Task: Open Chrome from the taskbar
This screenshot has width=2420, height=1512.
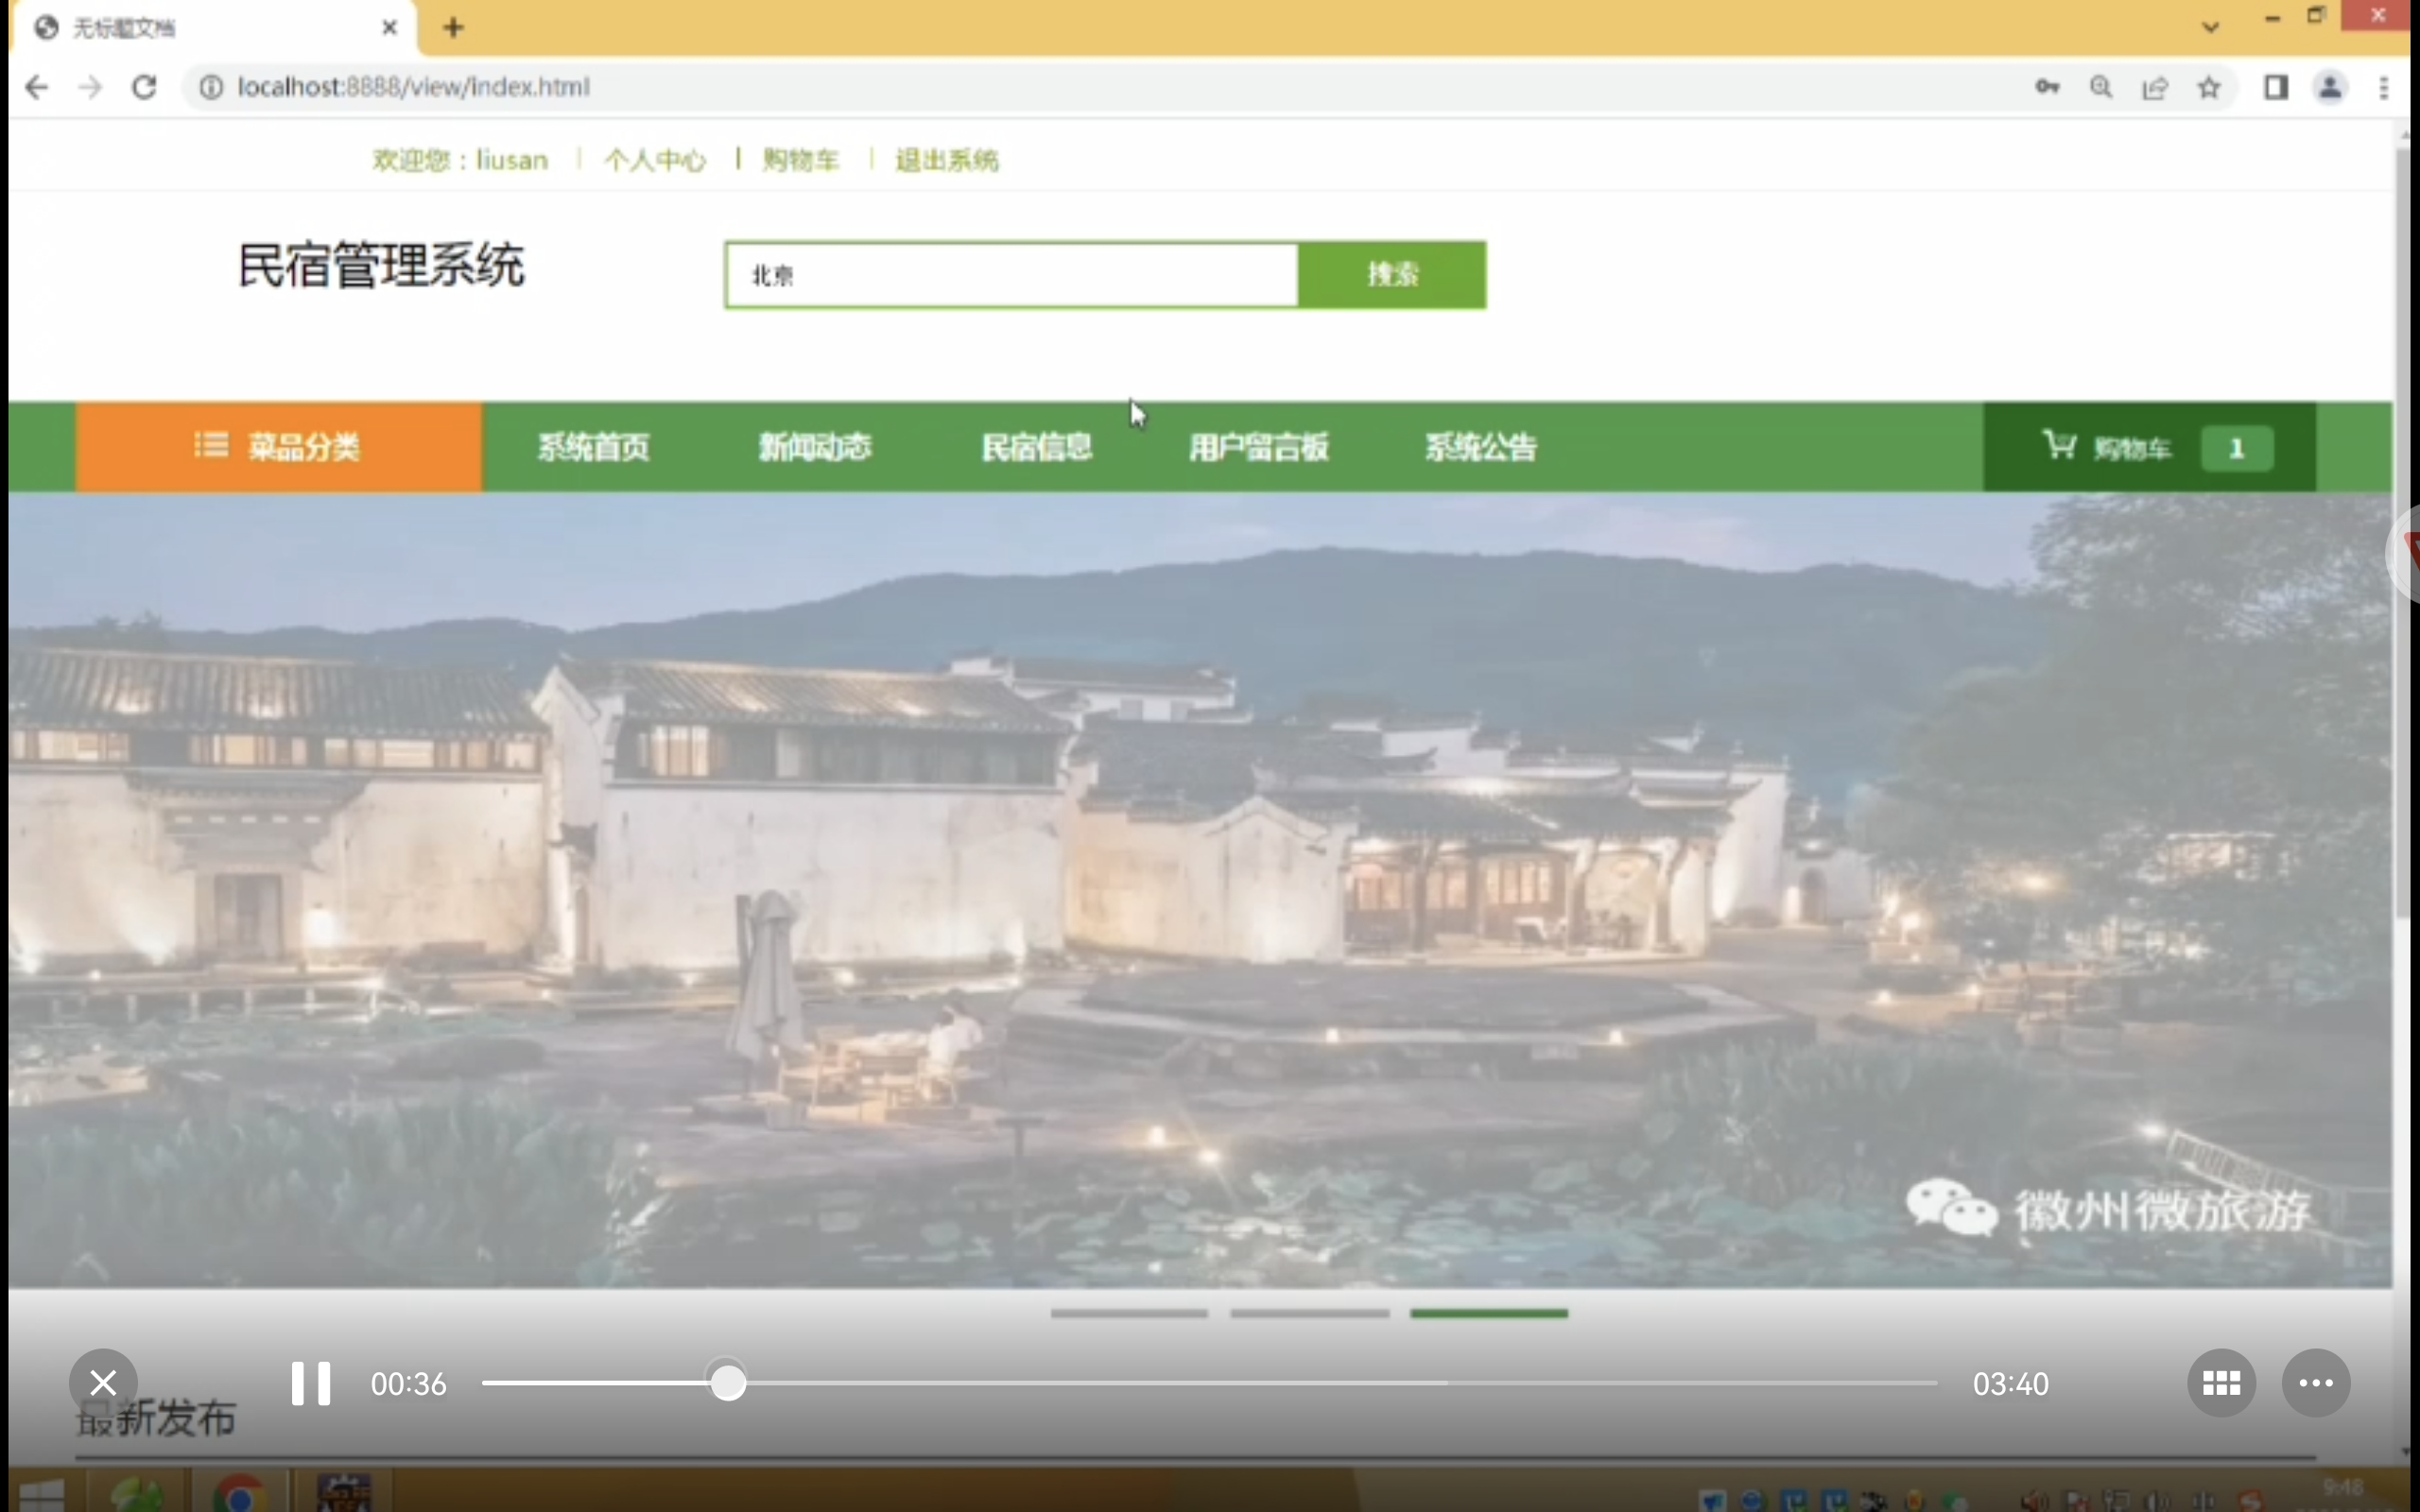Action: click(x=238, y=1494)
